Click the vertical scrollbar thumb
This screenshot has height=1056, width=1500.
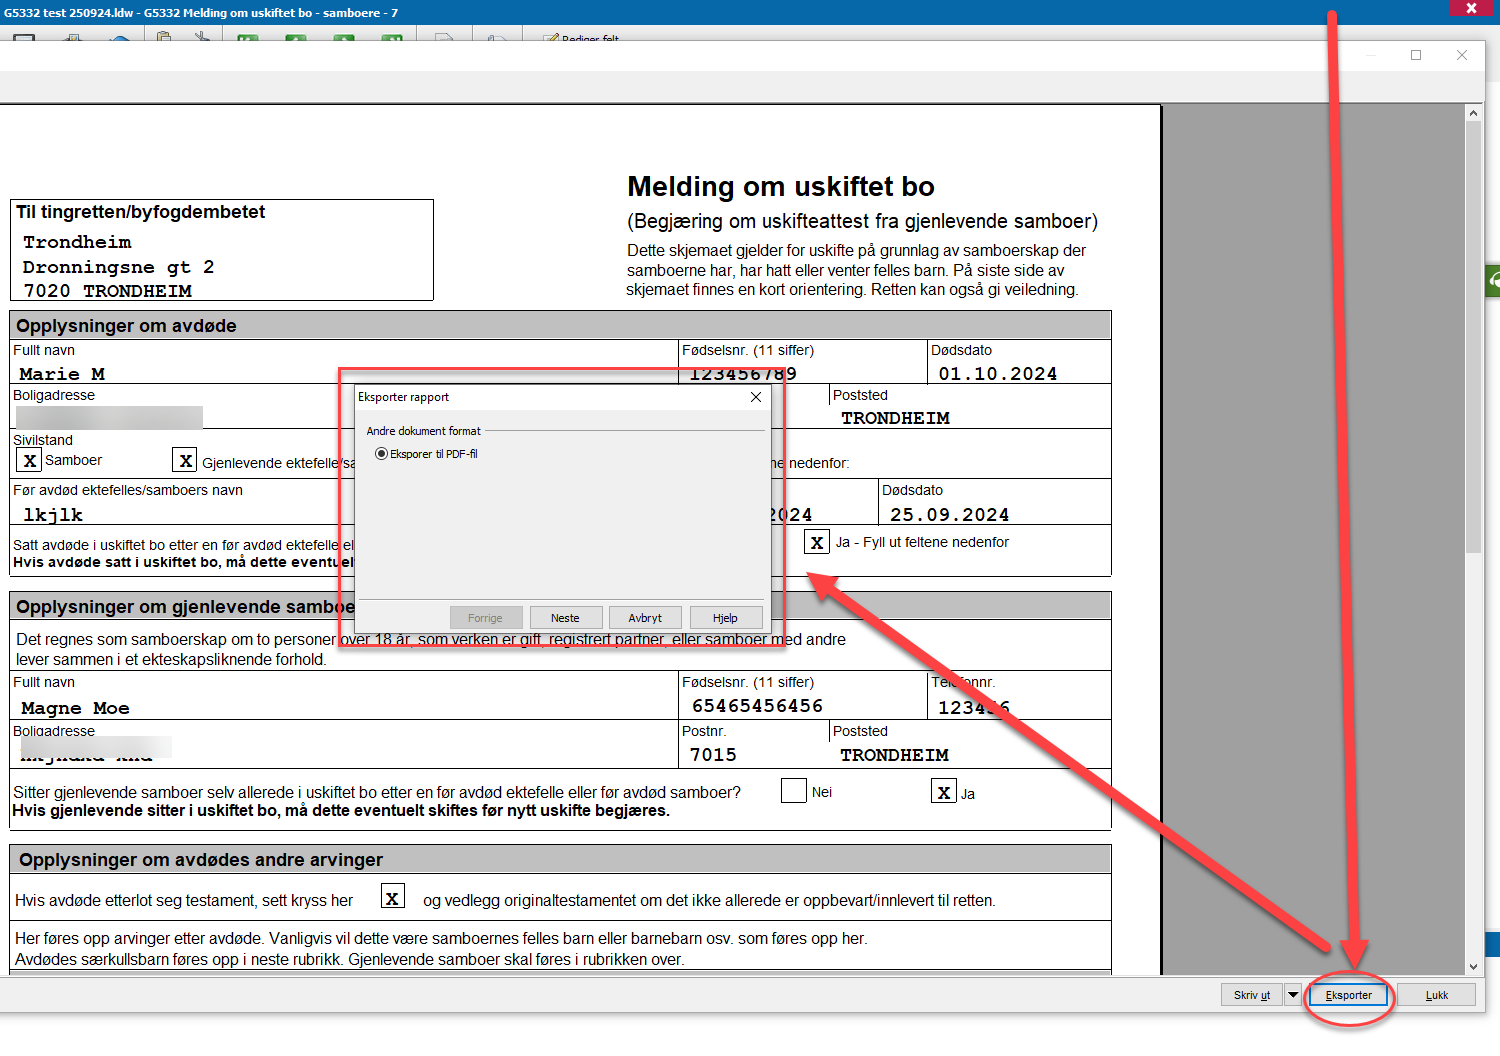coord(1473,337)
